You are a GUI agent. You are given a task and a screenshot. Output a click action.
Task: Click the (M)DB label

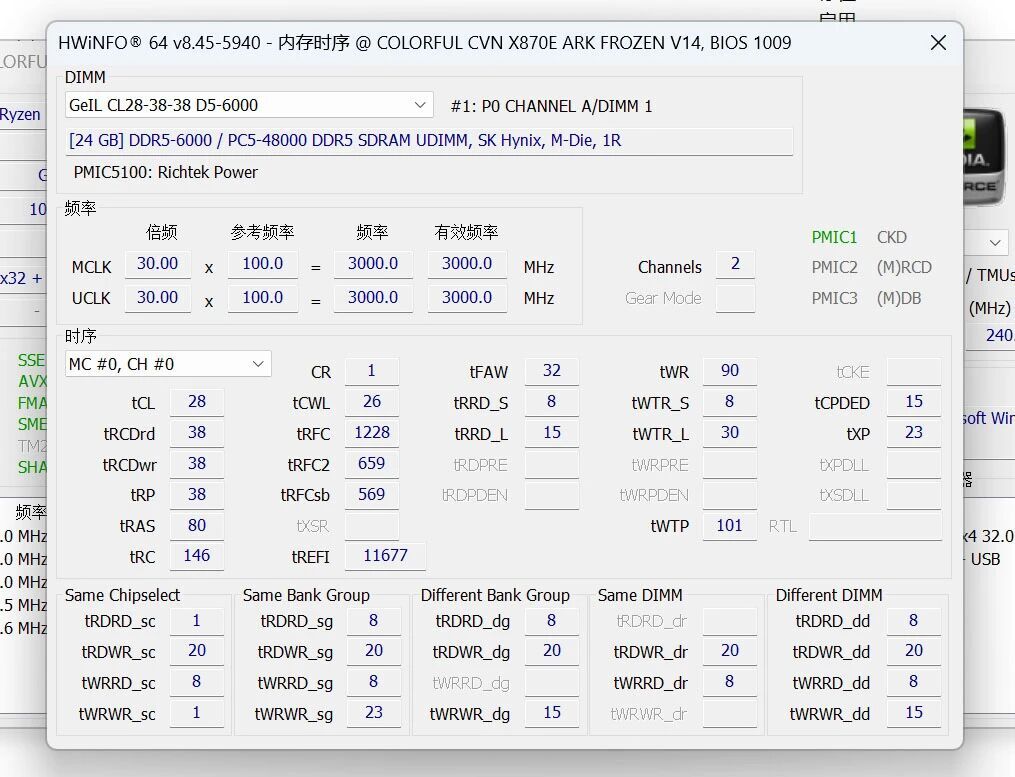pyautogui.click(x=898, y=298)
